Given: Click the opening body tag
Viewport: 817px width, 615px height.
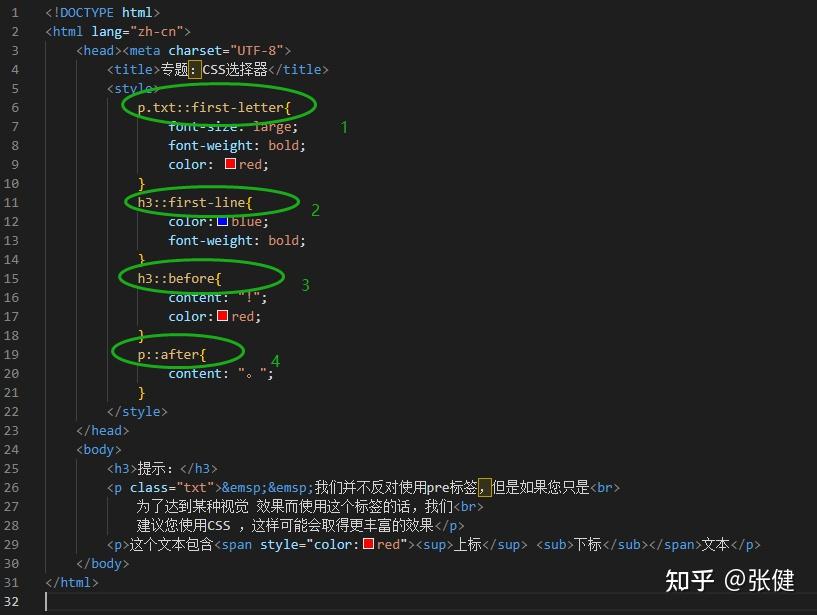Looking at the screenshot, I should 99,450.
